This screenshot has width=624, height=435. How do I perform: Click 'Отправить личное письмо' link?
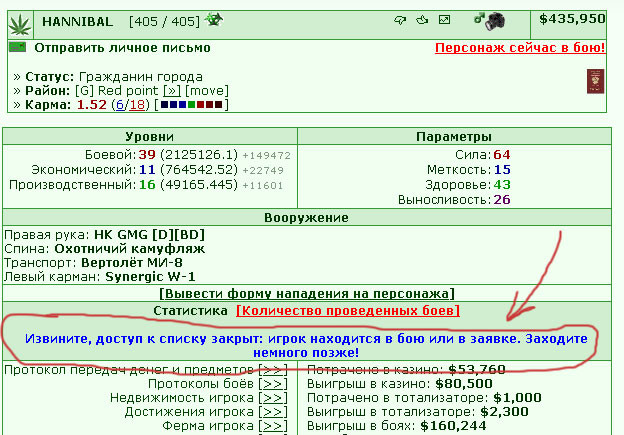[x=122, y=48]
